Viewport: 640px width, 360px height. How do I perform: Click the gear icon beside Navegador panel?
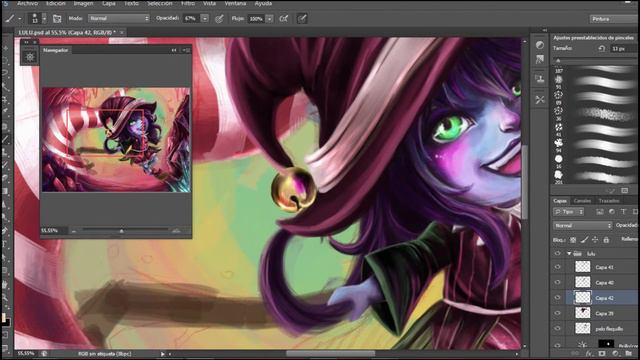[30, 57]
